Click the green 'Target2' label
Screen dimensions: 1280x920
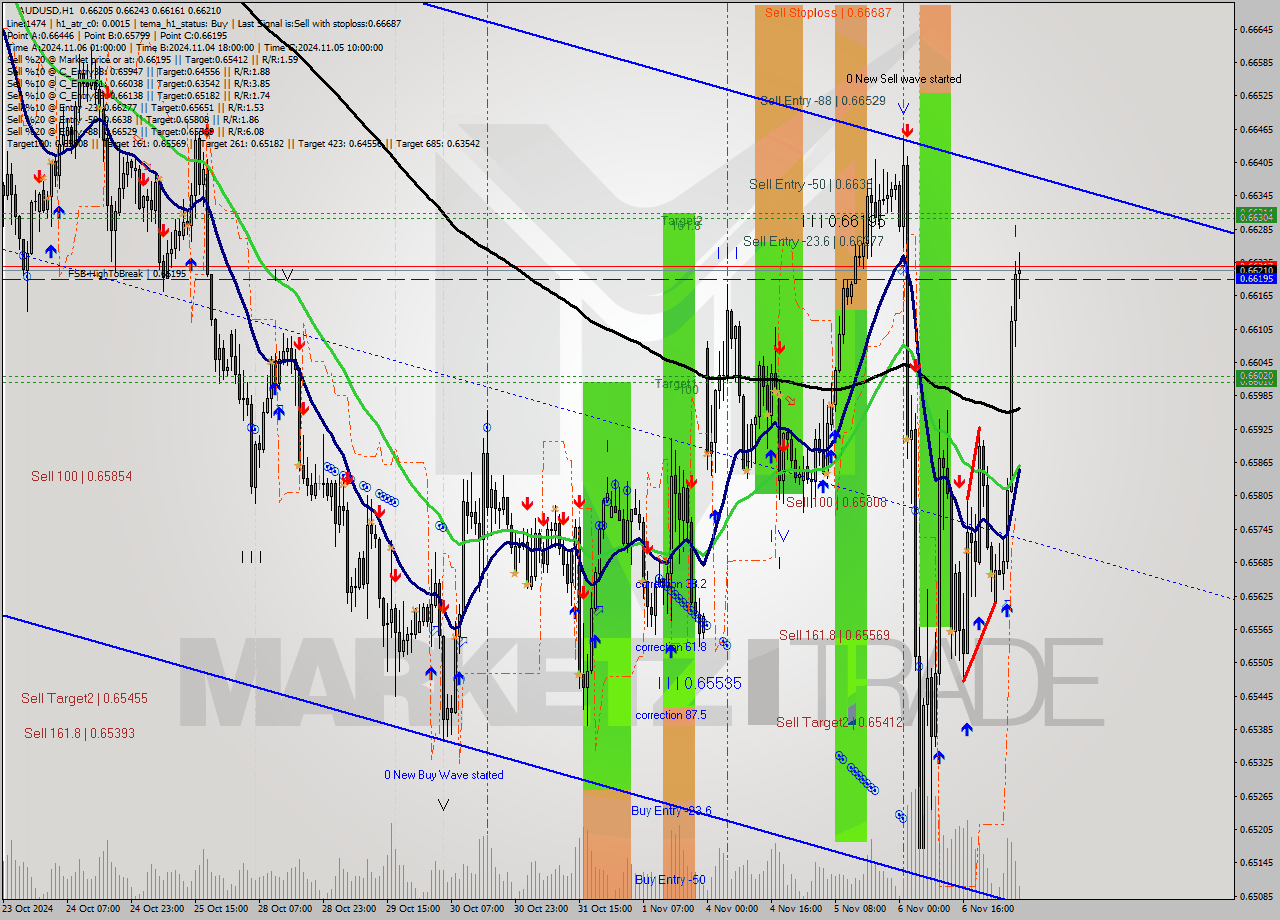pyautogui.click(x=682, y=220)
